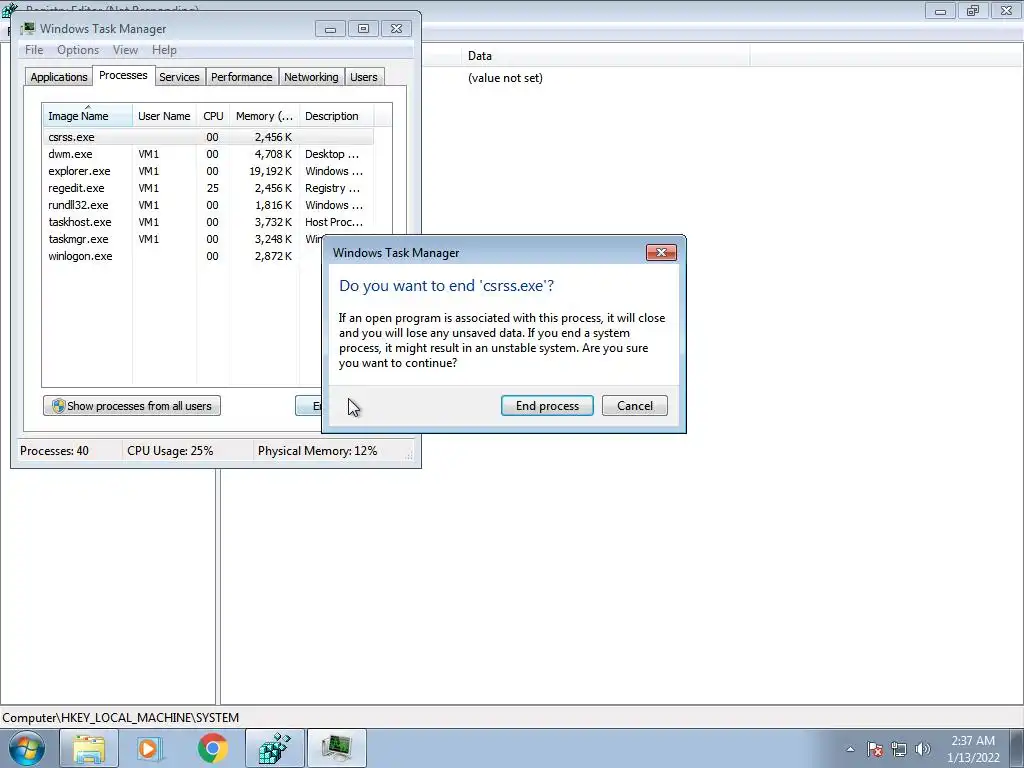This screenshot has height=768, width=1024.
Task: Open Windows Explorer from taskbar
Action: click(x=89, y=748)
